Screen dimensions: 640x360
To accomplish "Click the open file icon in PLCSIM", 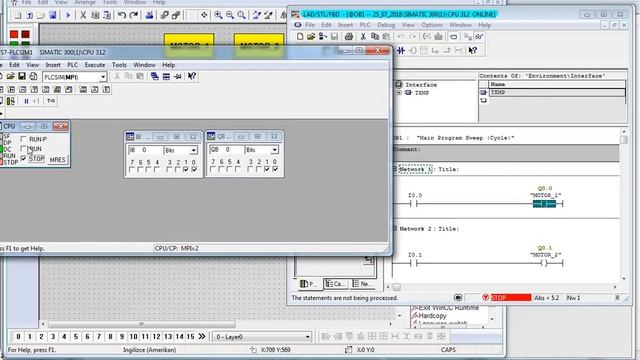I will tap(11, 76).
